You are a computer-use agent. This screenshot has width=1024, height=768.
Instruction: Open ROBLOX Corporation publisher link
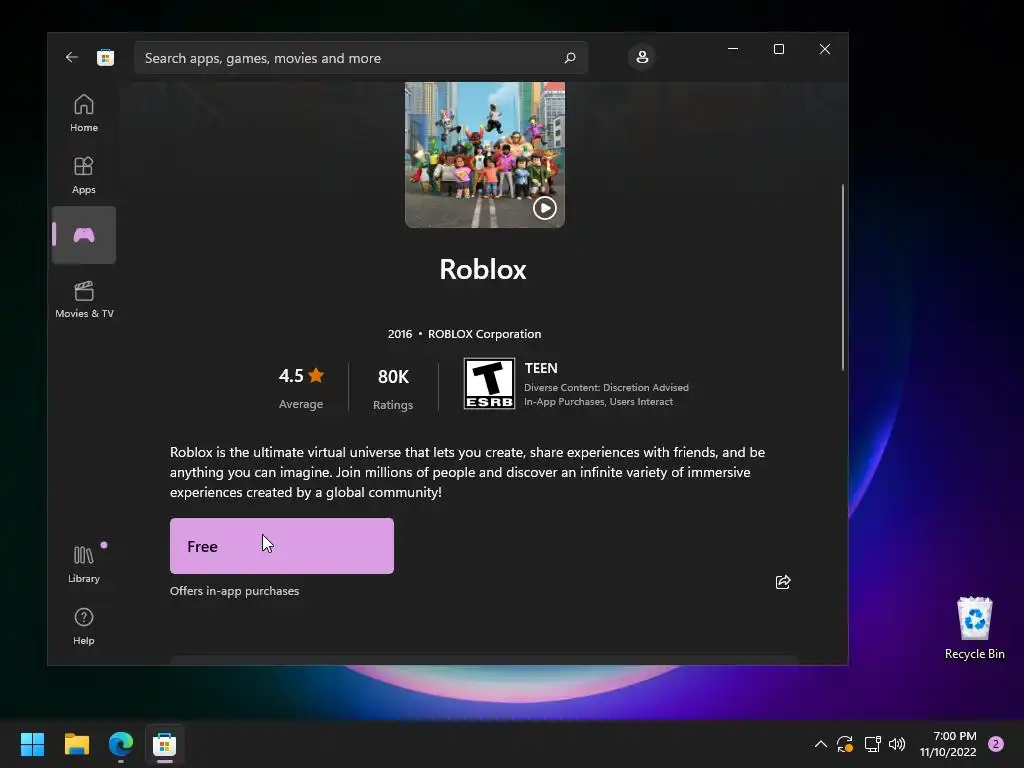pos(484,334)
